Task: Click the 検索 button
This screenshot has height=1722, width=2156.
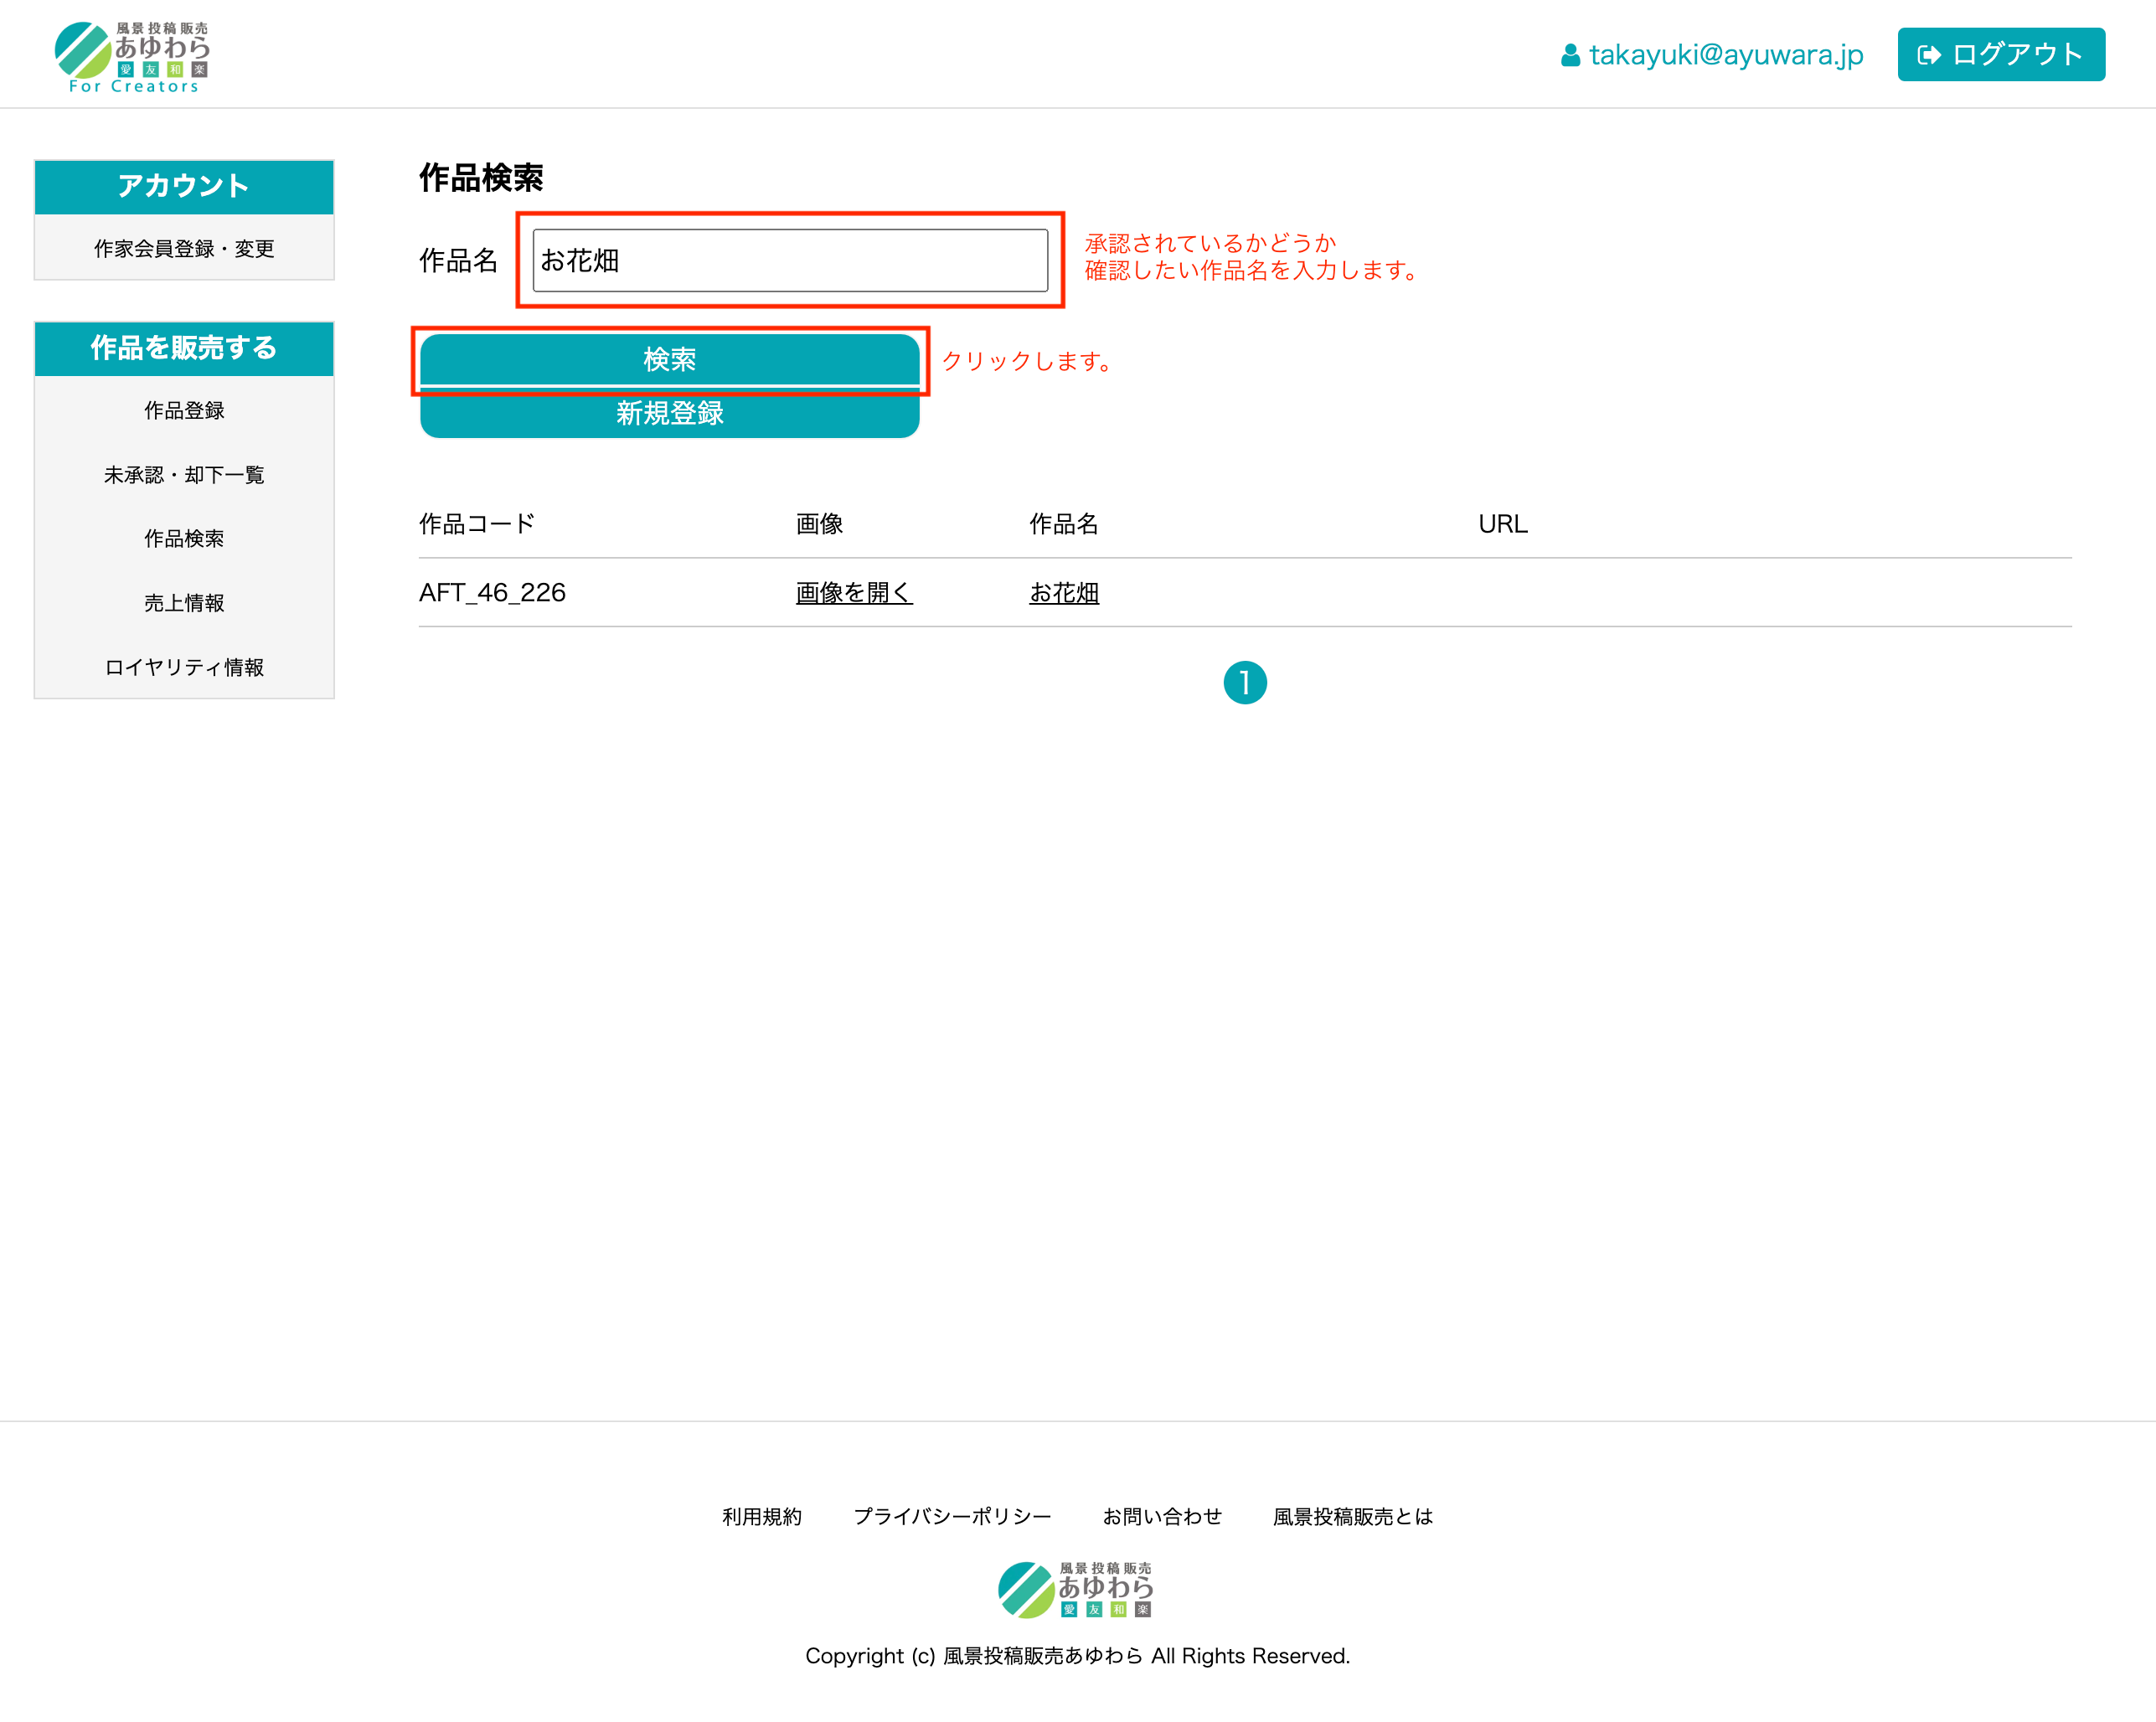Action: pos(669,359)
